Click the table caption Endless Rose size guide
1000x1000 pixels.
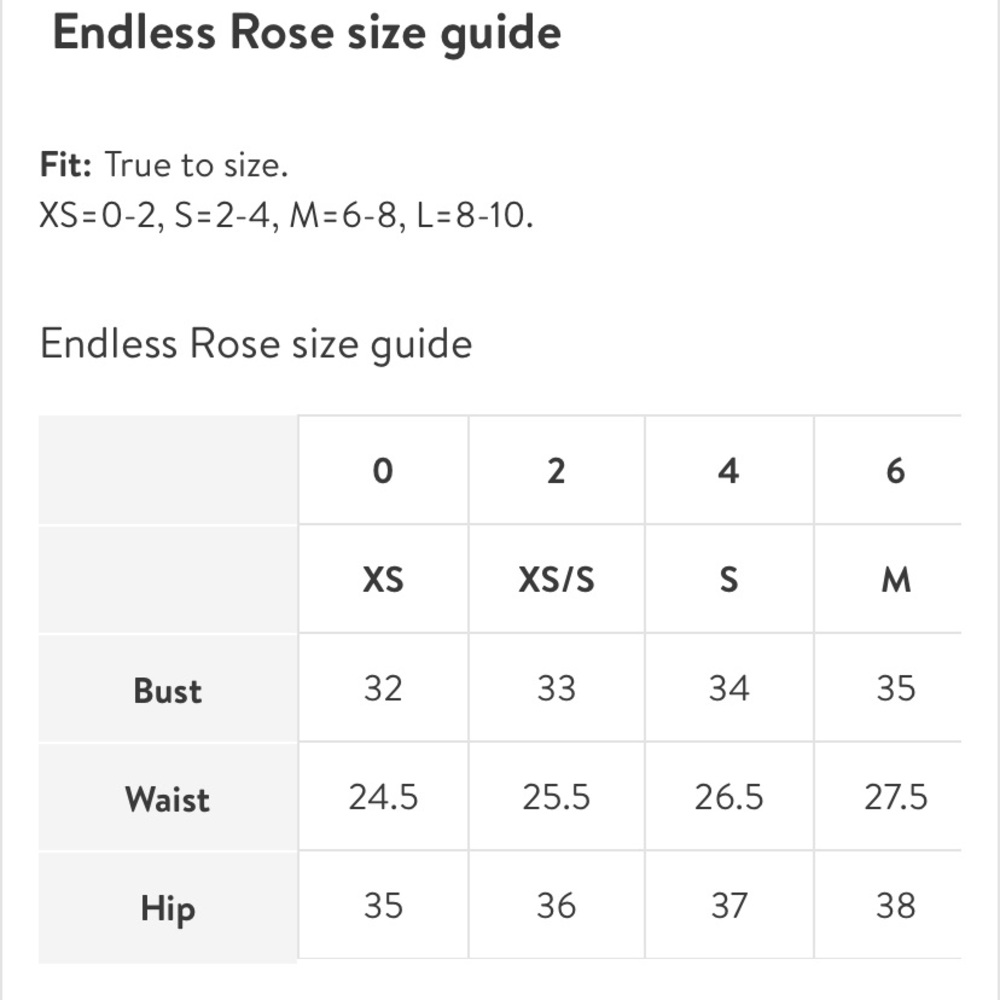256,344
